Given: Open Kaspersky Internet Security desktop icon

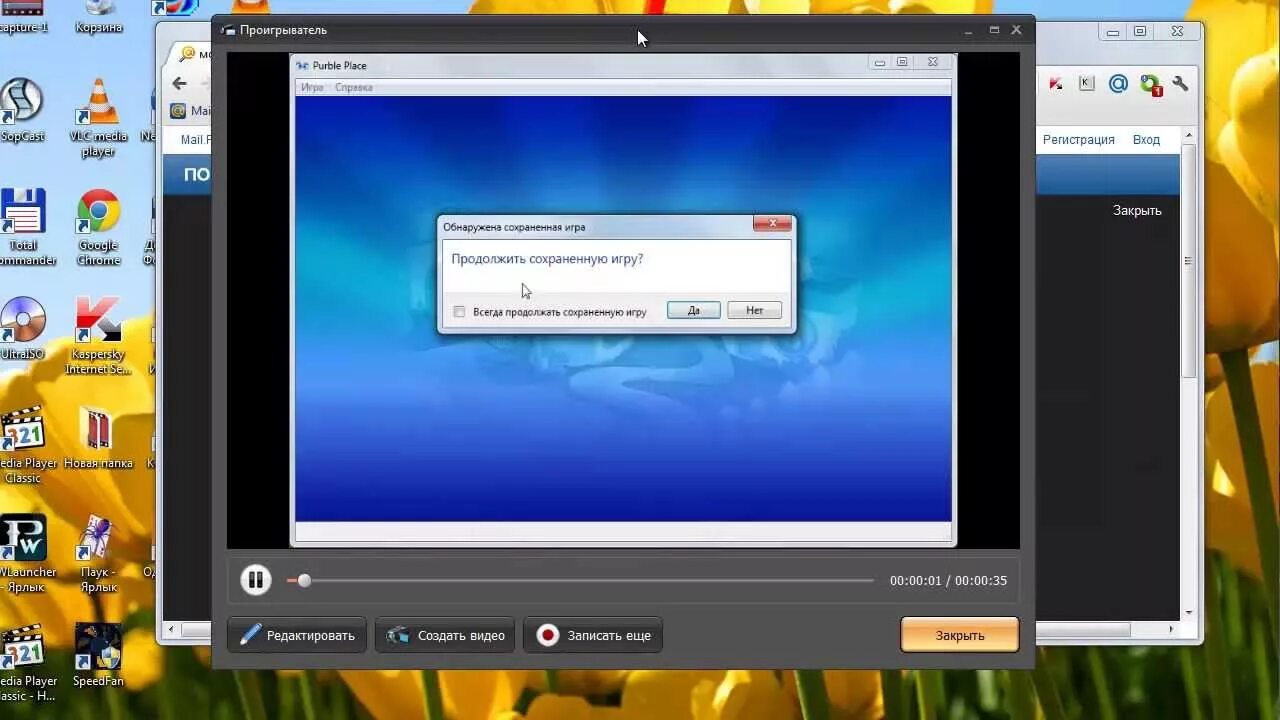Looking at the screenshot, I should click(x=98, y=336).
